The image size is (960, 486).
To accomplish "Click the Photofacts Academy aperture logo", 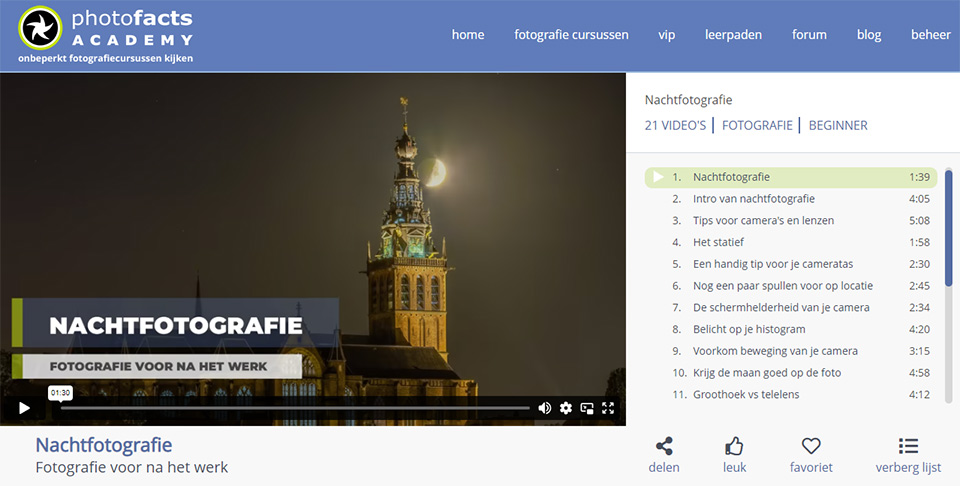I will point(40,28).
